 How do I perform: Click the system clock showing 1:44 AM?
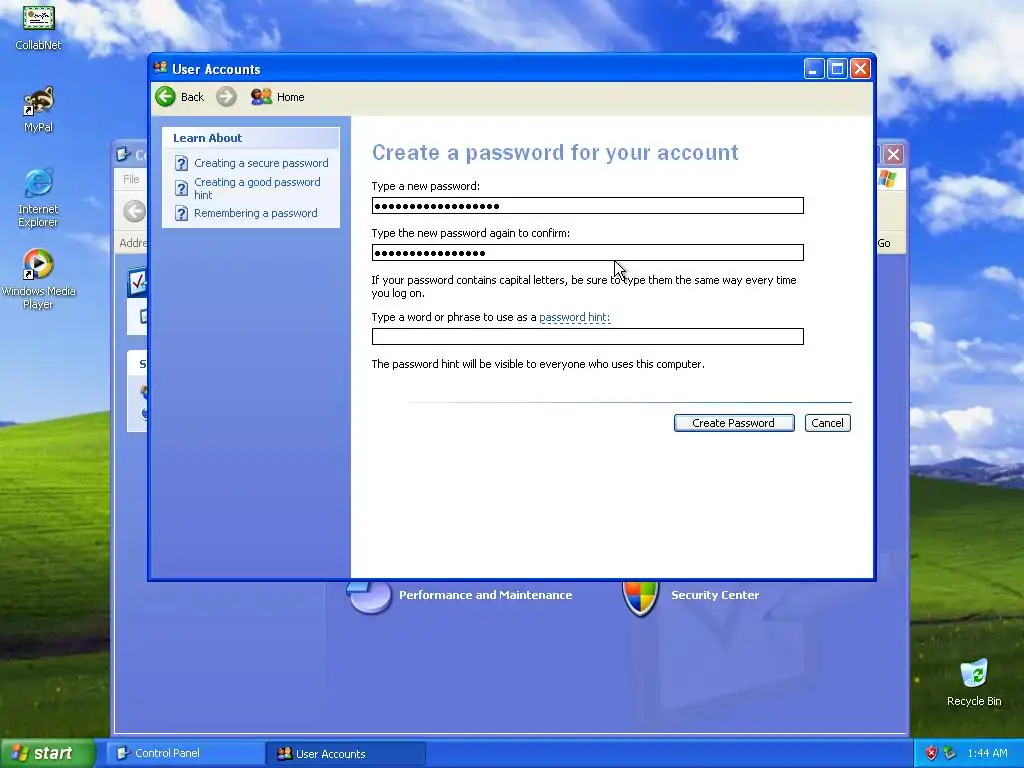coord(987,753)
